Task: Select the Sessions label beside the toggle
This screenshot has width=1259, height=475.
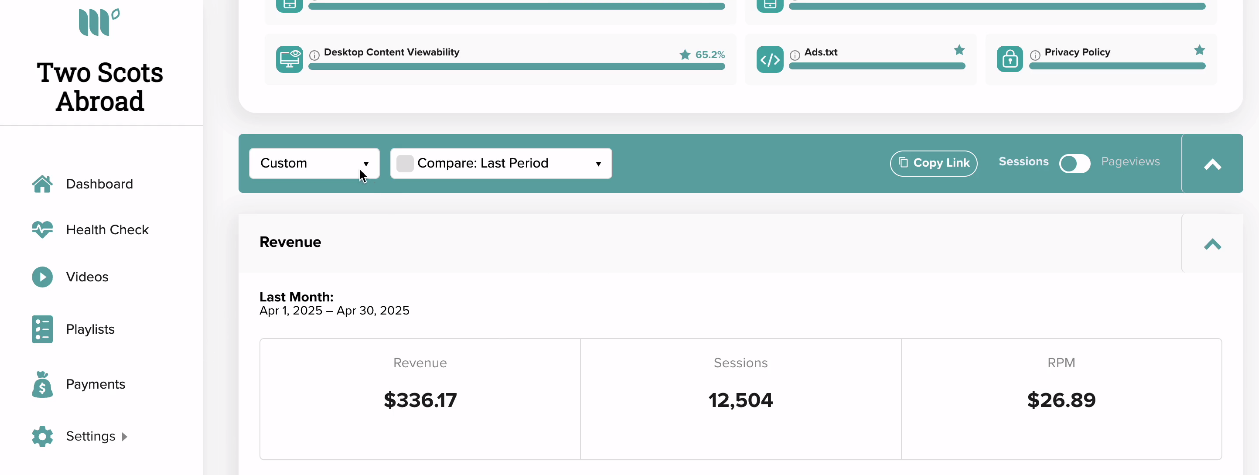Action: (1023, 161)
